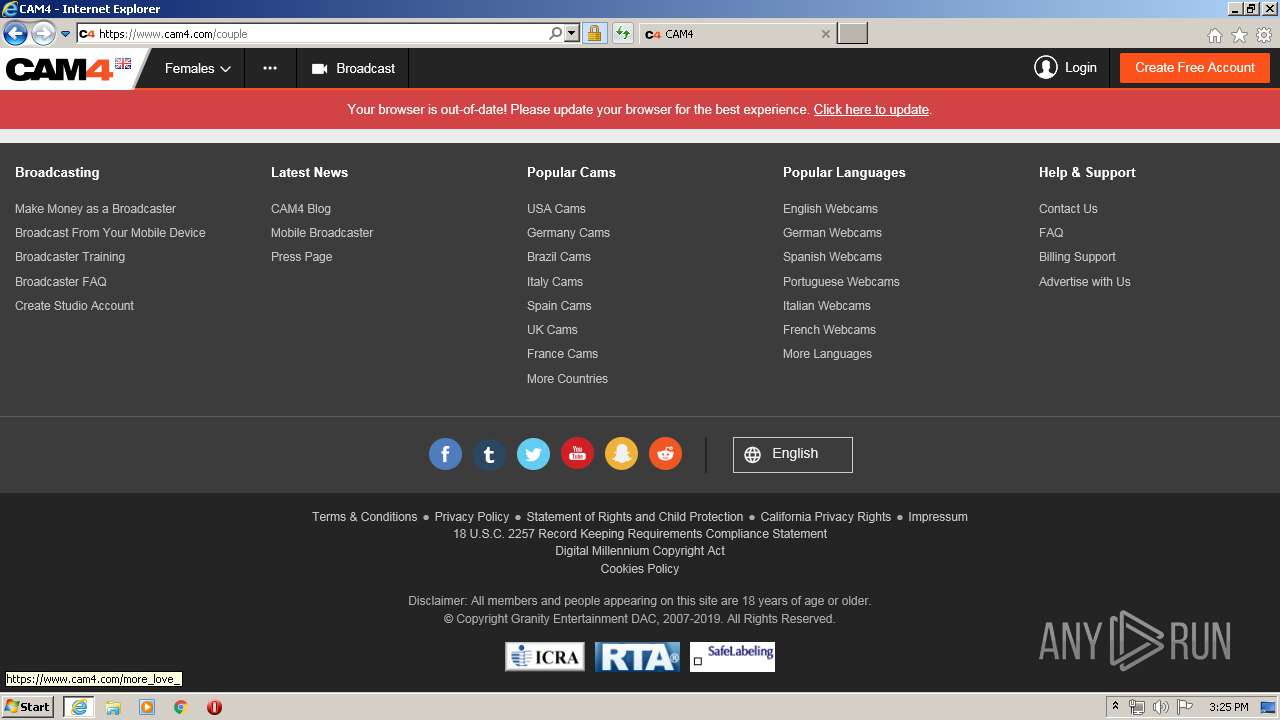
Task: Launch Chrome from the taskbar
Action: 181,707
